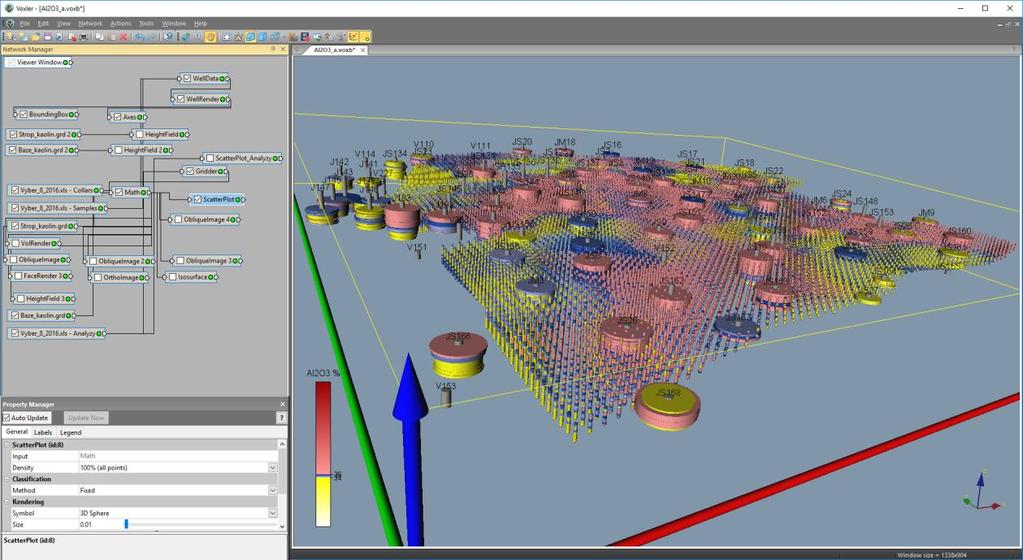Click the Print toolbar icon
Image resolution: width=1023 pixels, height=560 pixels.
[84, 37]
